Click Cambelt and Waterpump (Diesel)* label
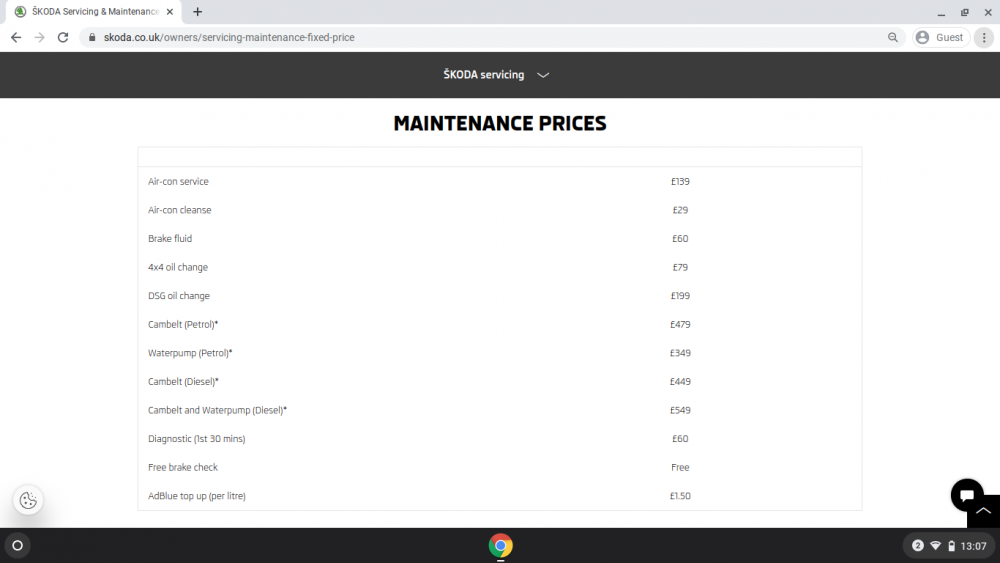This screenshot has width=1000, height=563. point(217,411)
